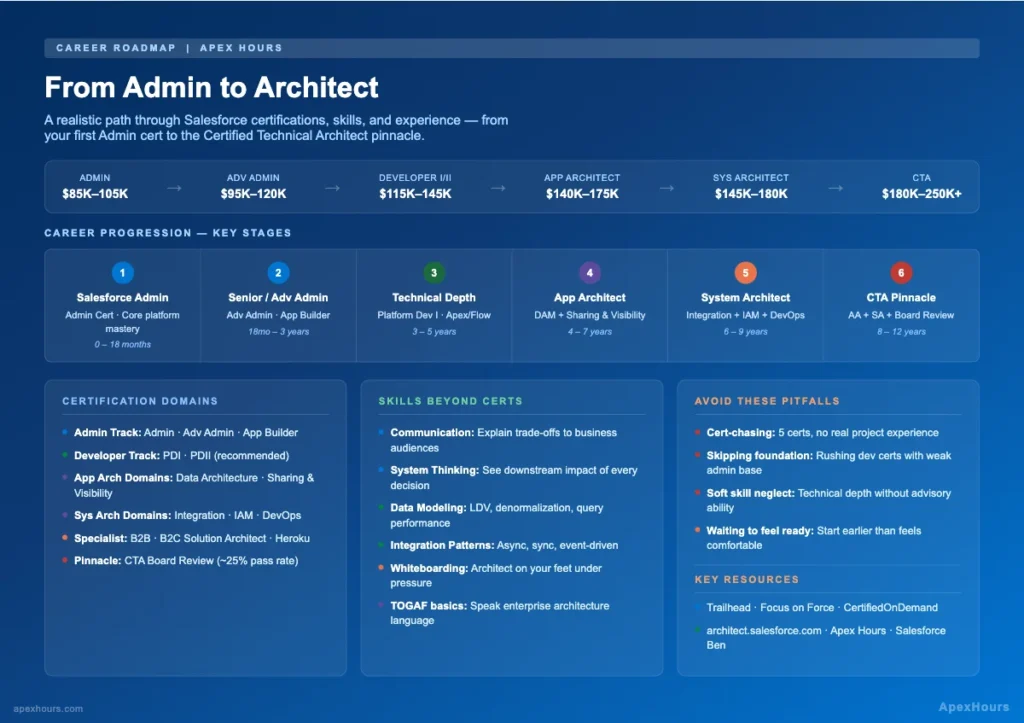Click the orange number 5 System Architect circle
Screen dimensions: 1024x723
pyautogui.click(x=745, y=272)
